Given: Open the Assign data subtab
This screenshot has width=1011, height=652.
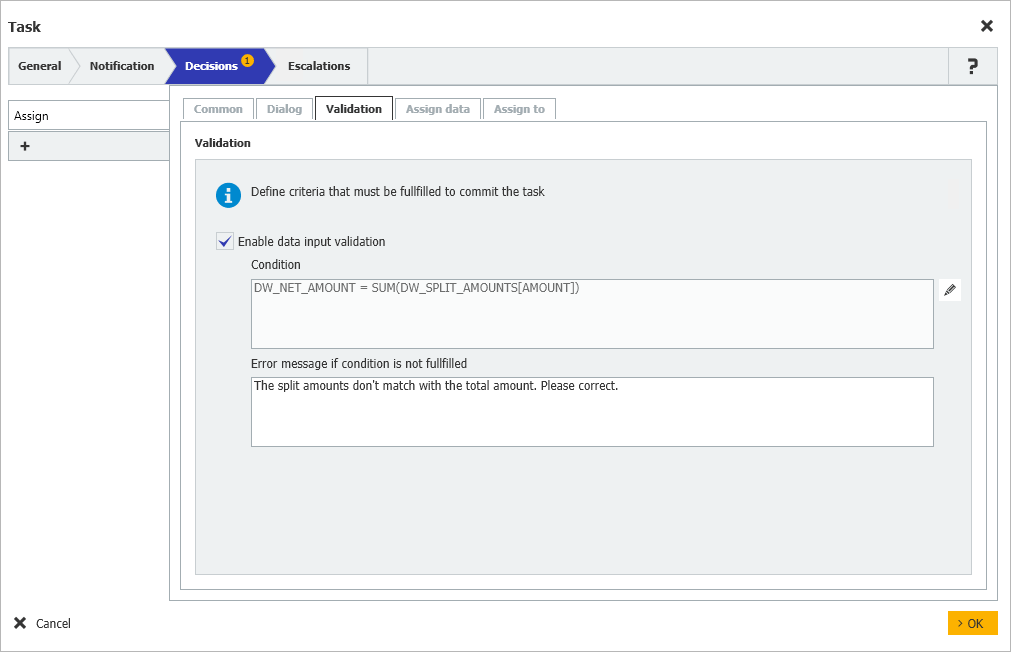Looking at the screenshot, I should [437, 109].
